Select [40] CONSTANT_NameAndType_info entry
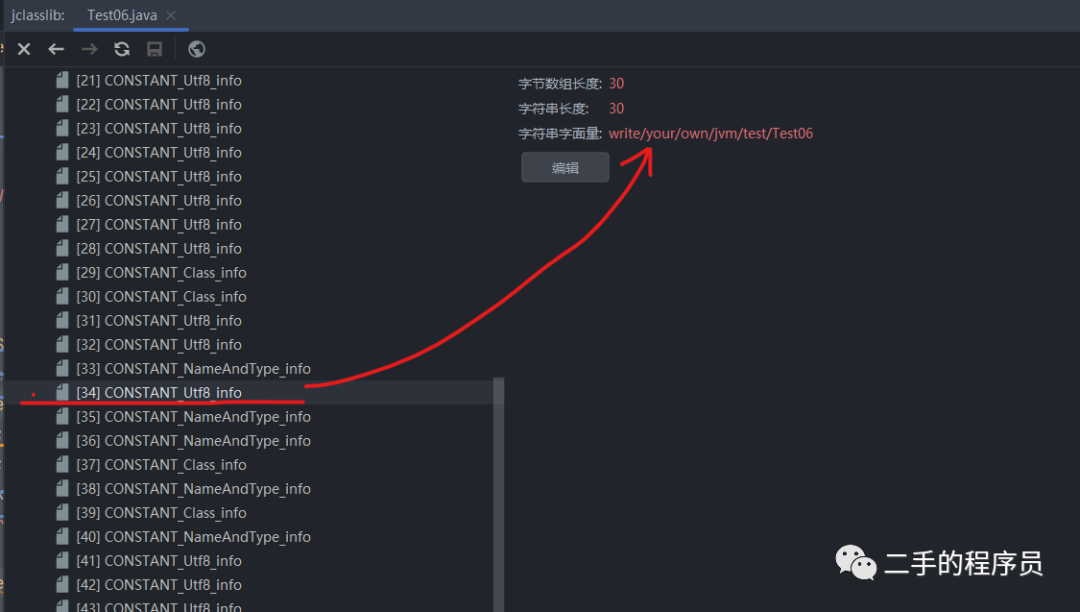1080x612 pixels. tap(194, 537)
